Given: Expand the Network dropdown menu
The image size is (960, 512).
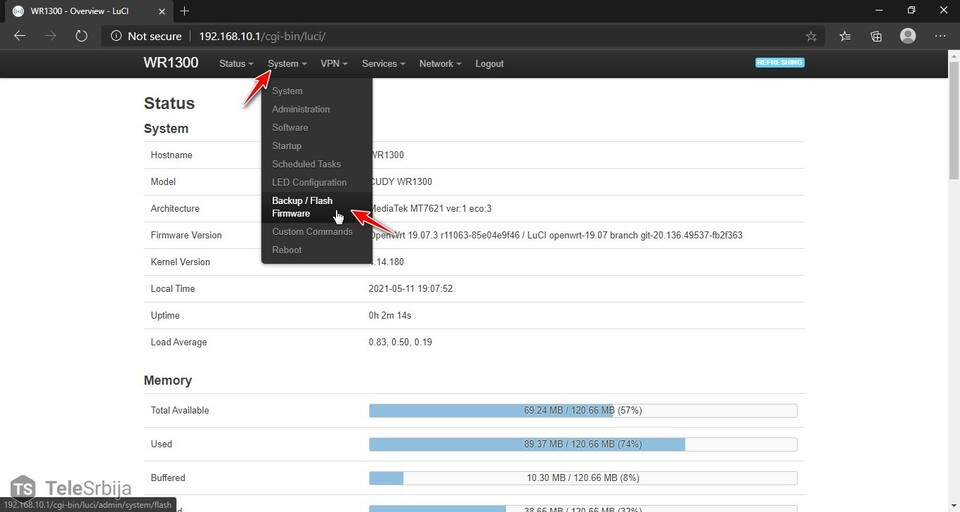Looking at the screenshot, I should click(440, 64).
